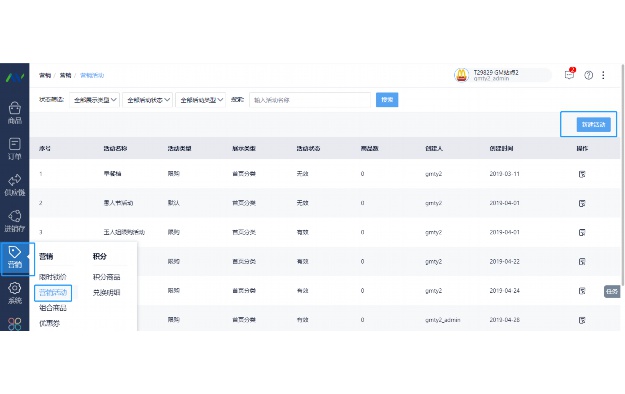Click the 序号 column header
The image size is (625, 394).
tap(45, 148)
